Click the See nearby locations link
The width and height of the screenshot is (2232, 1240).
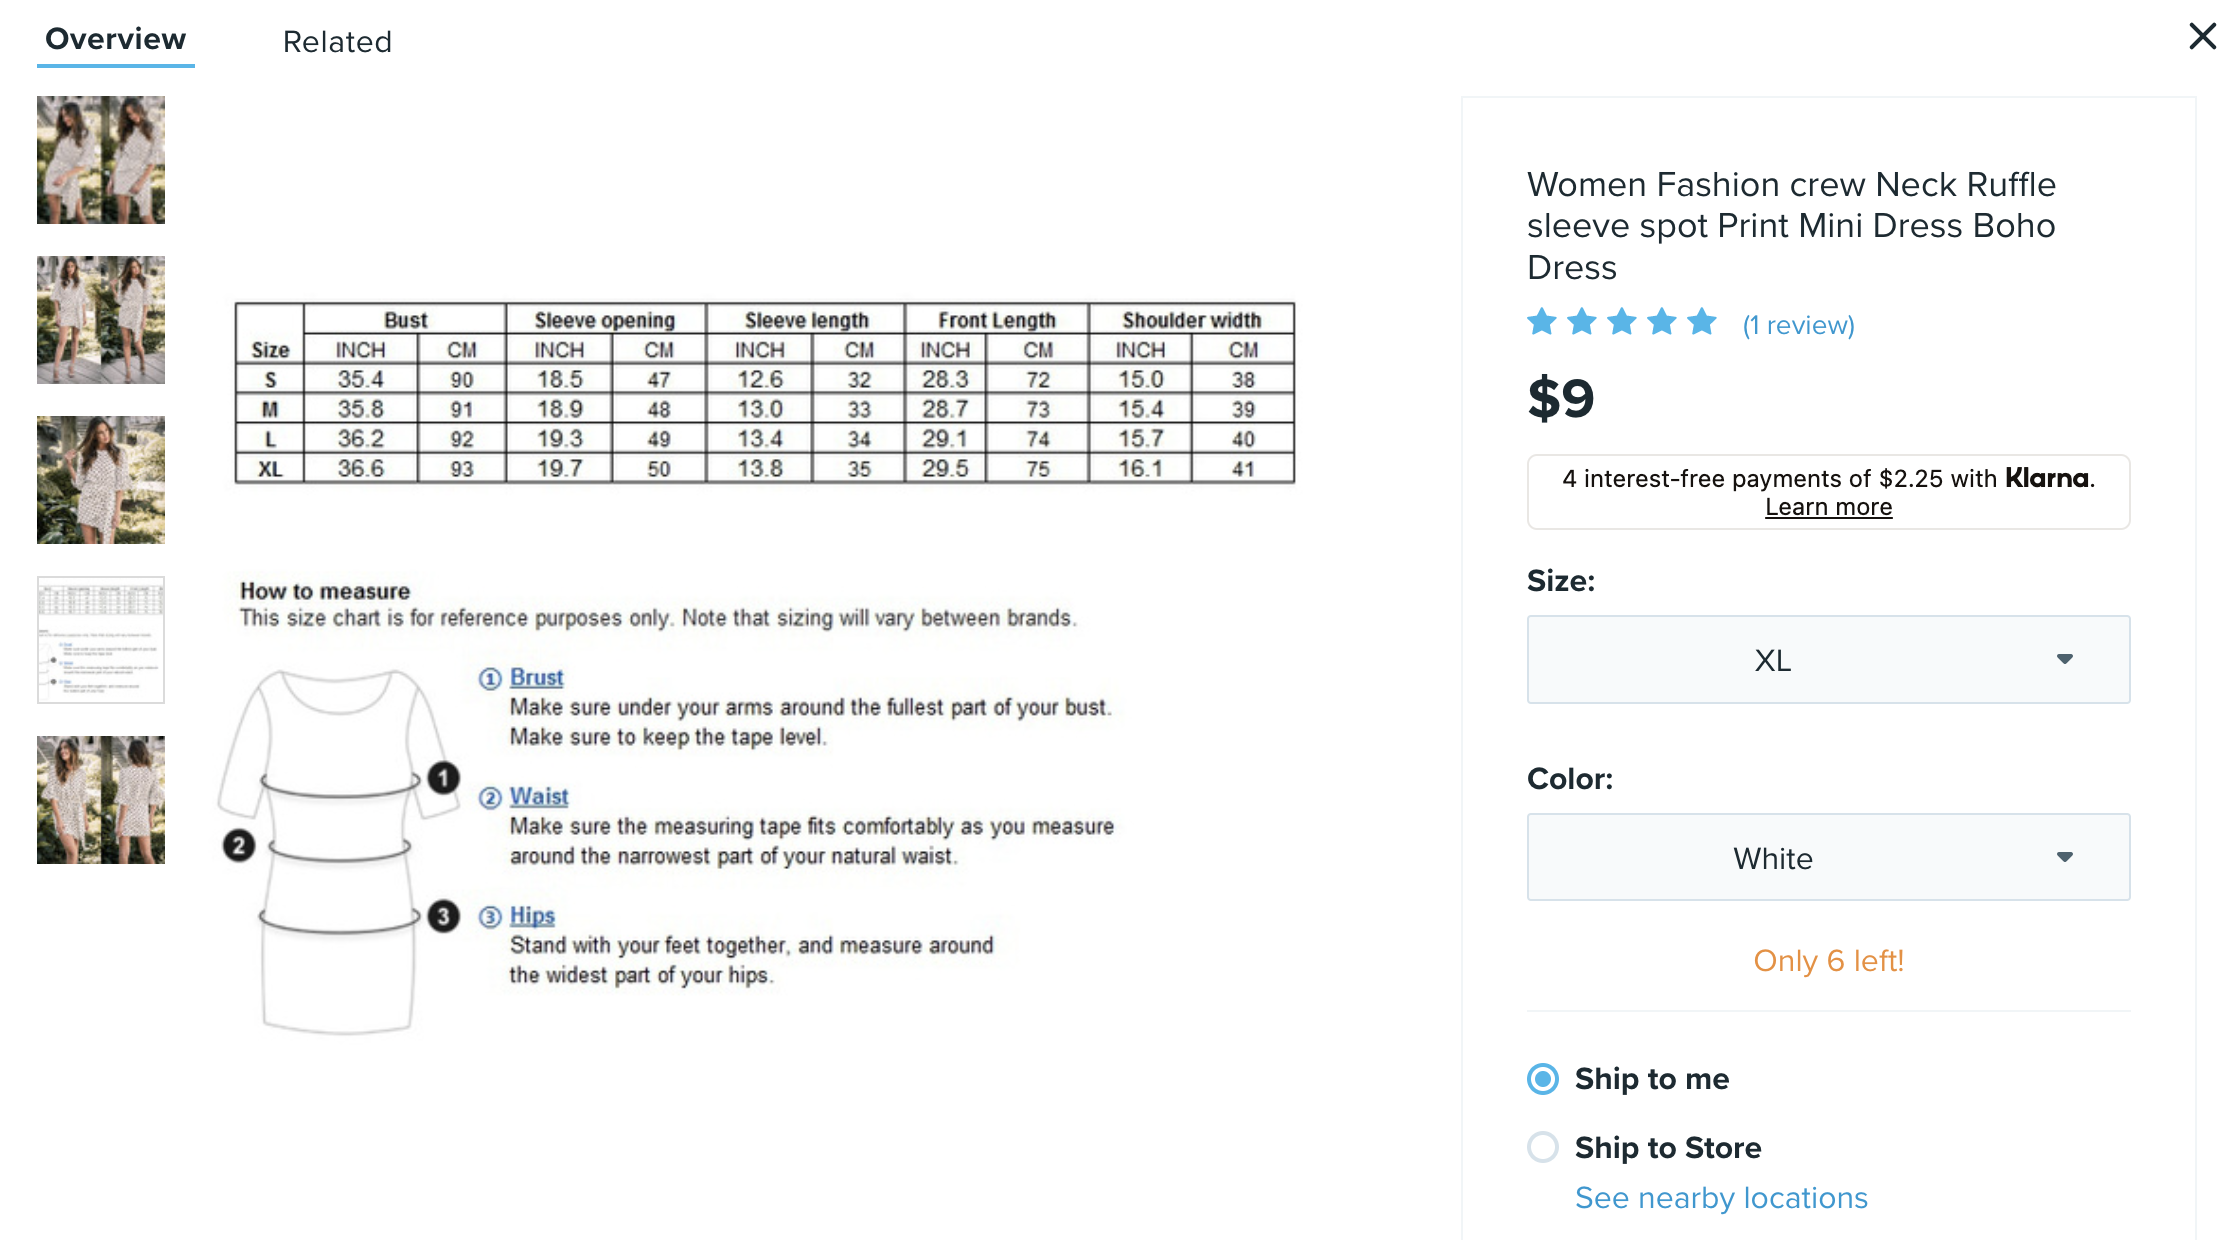(1719, 1194)
